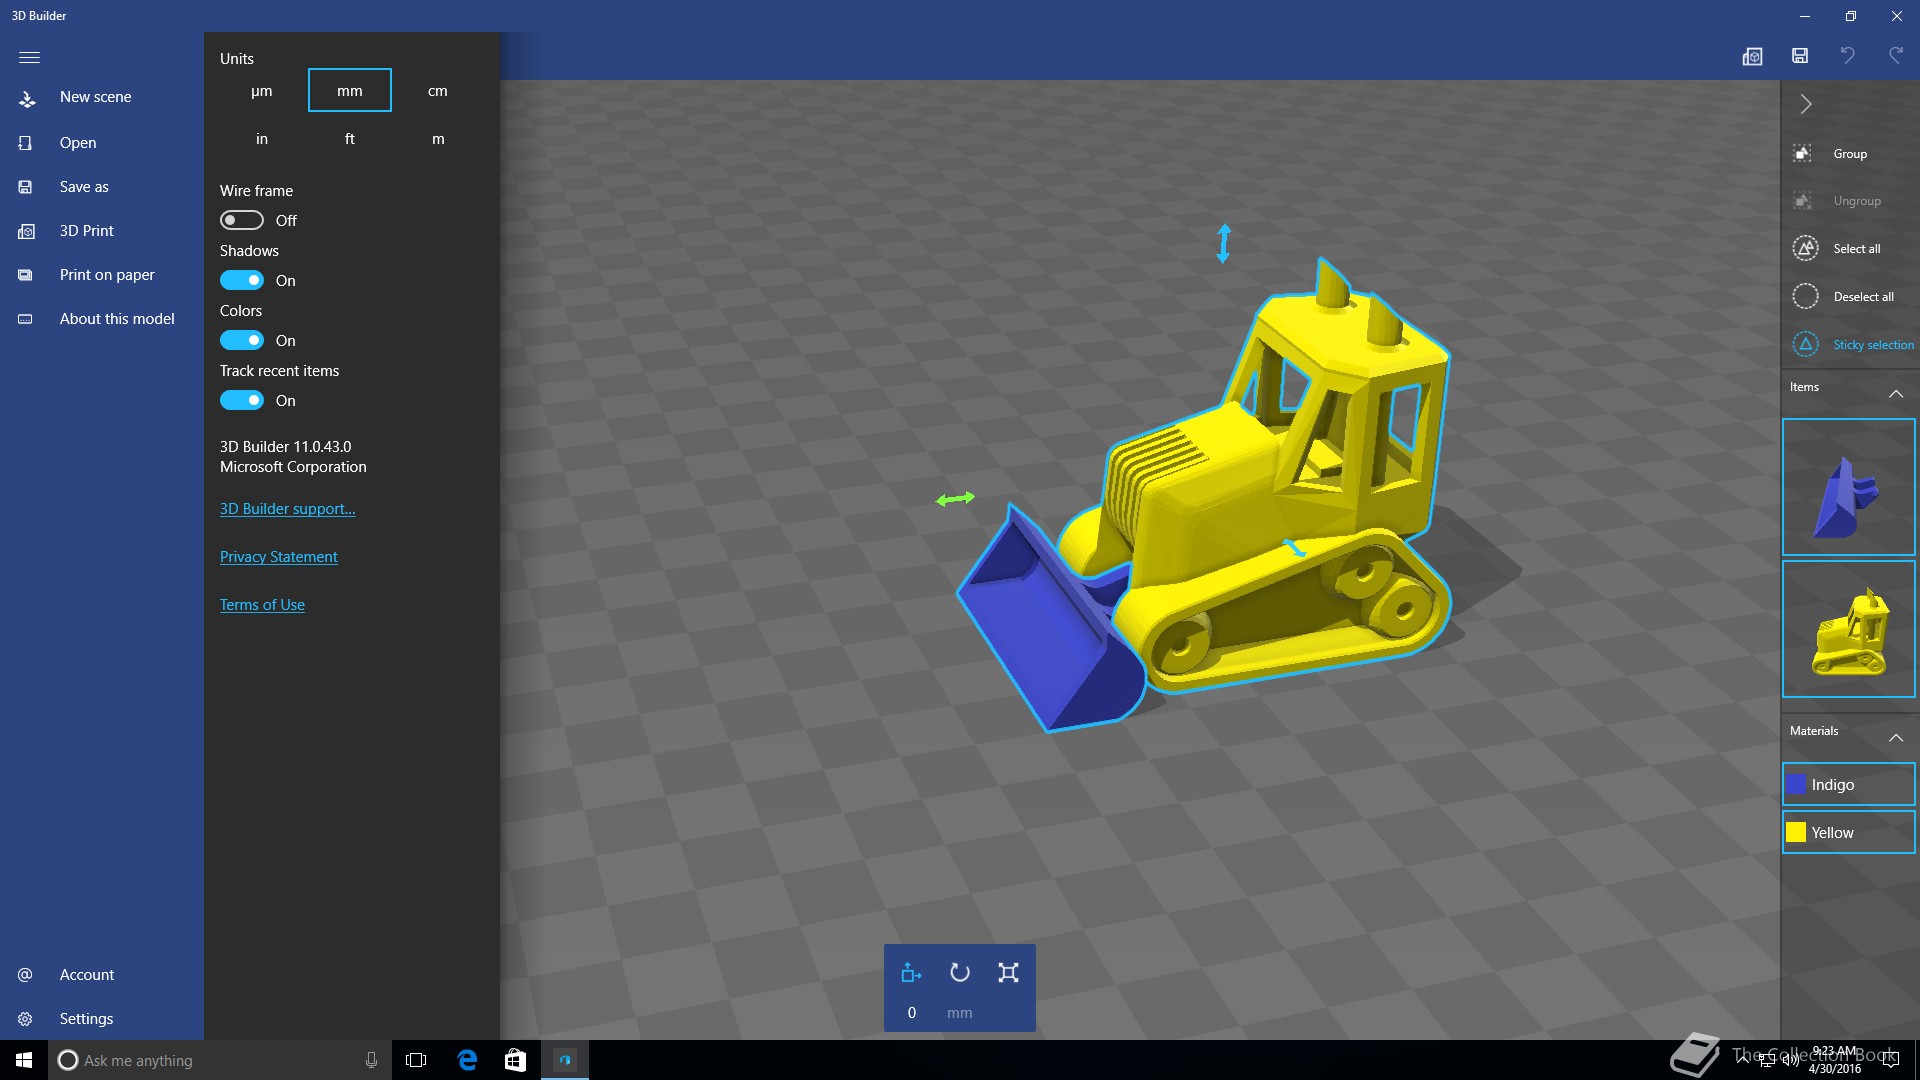Toggle Sticky selection mode
The width and height of the screenshot is (1920, 1080).
1853,345
